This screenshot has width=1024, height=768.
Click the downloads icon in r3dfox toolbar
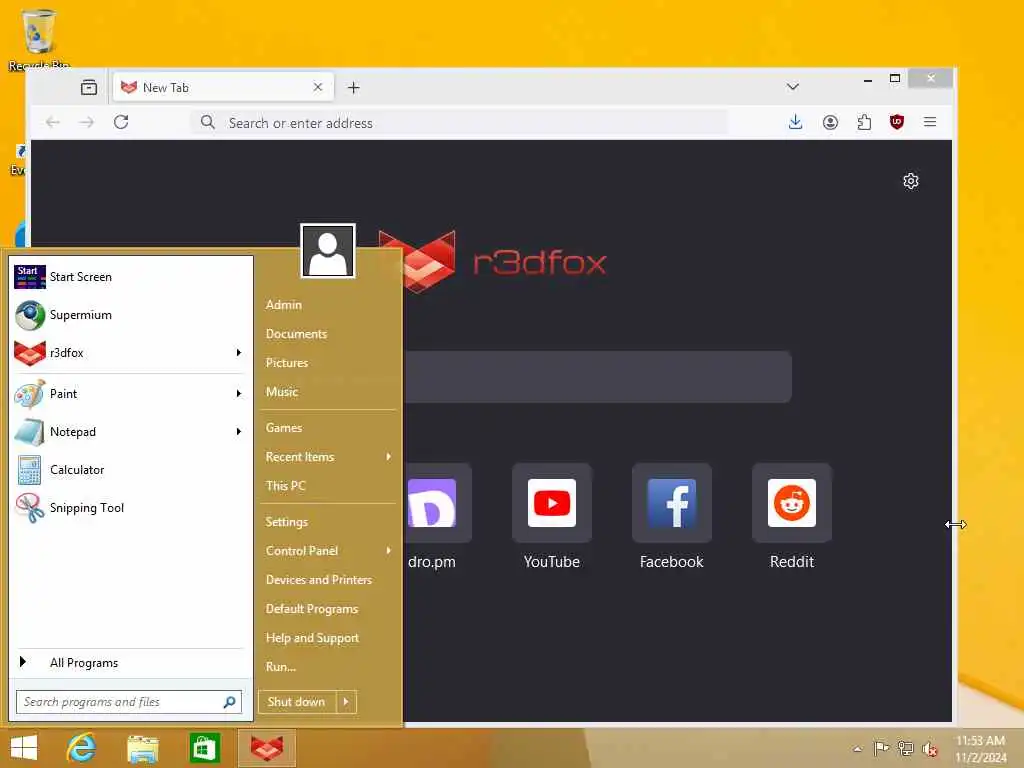[795, 122]
